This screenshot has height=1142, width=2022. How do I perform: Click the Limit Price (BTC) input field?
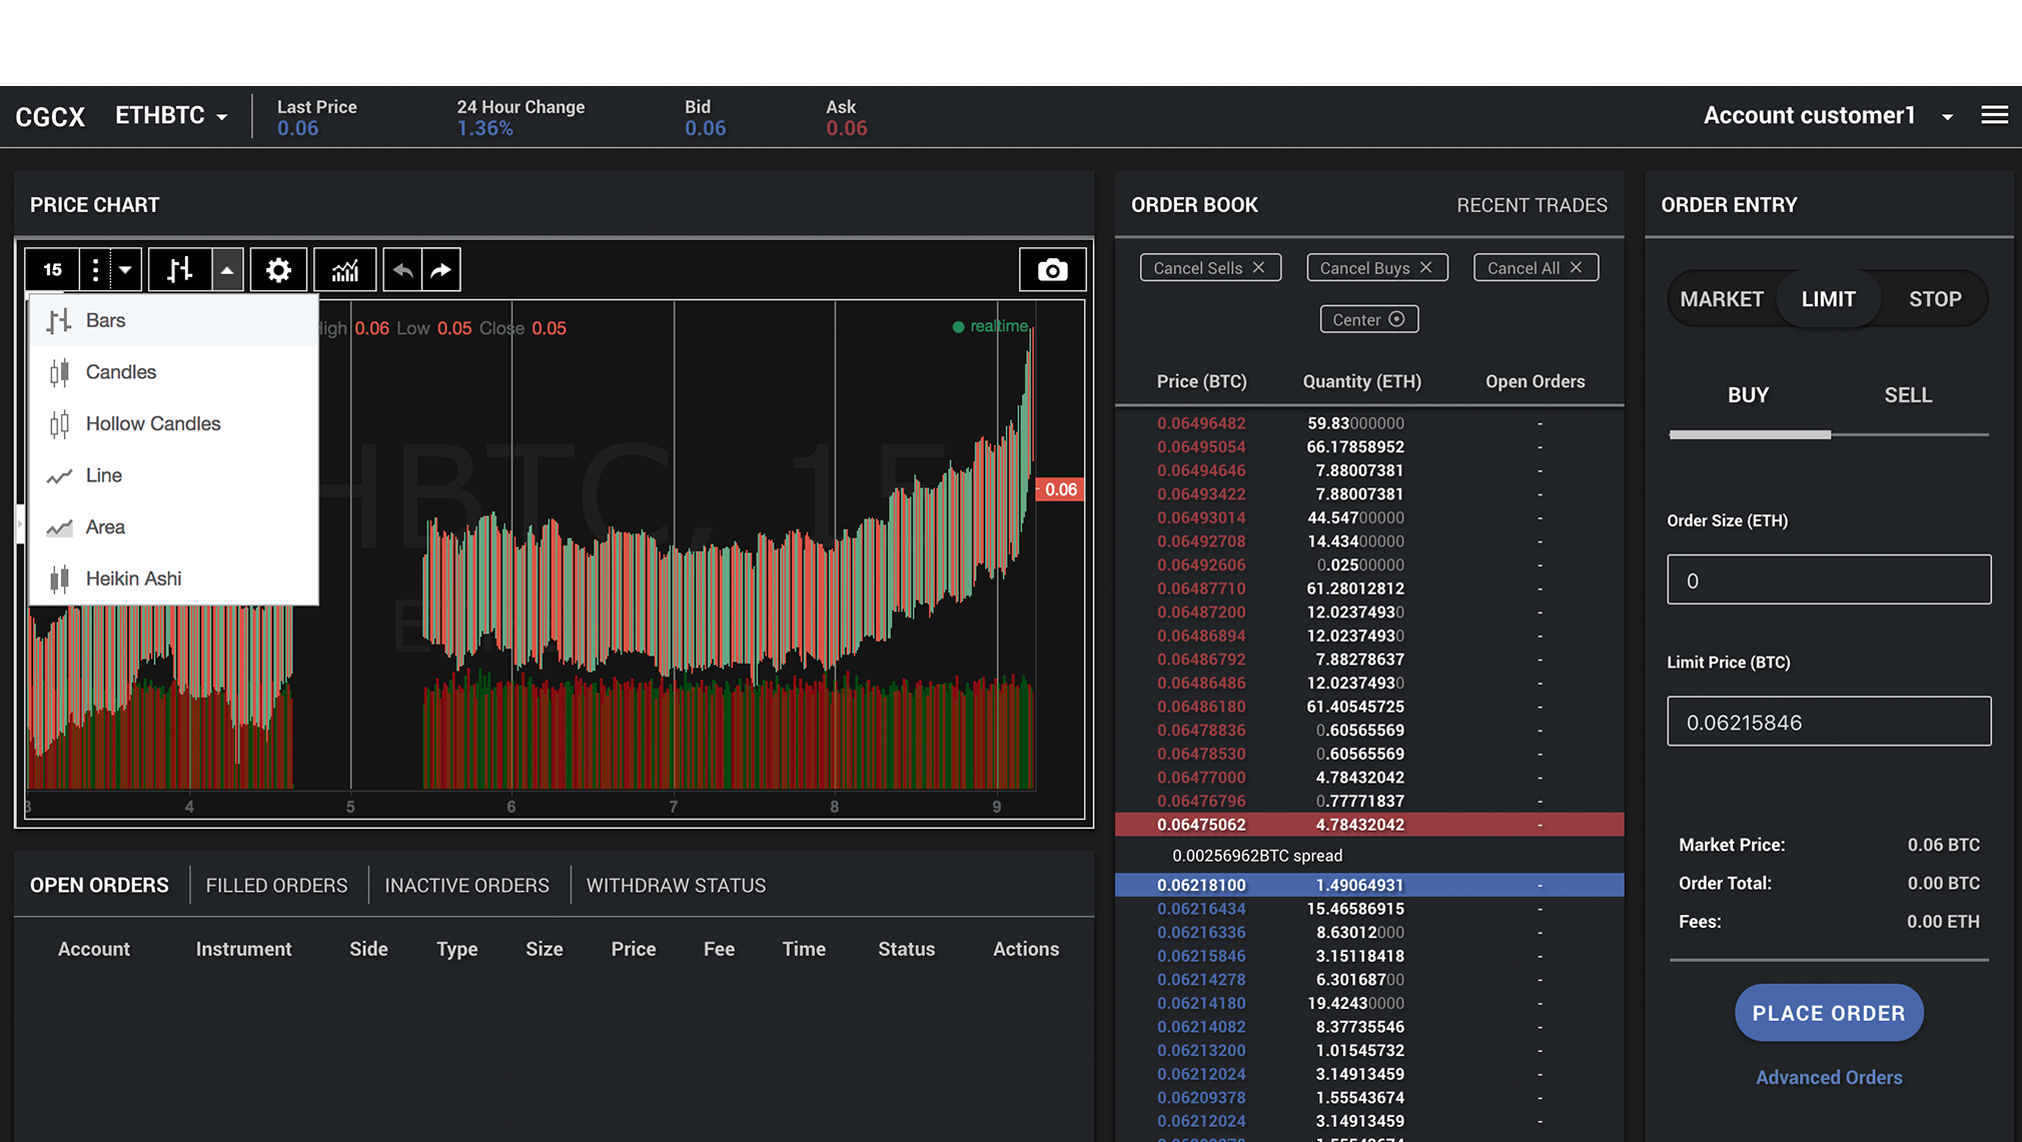pyautogui.click(x=1828, y=721)
